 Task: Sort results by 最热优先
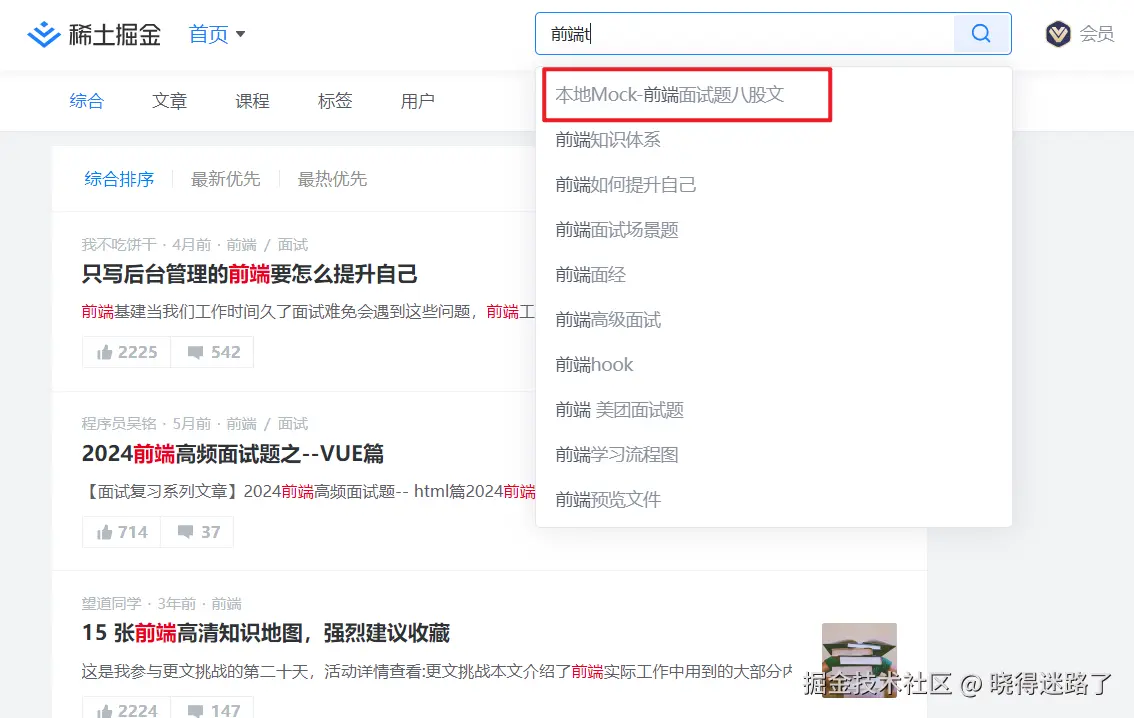pyautogui.click(x=333, y=179)
